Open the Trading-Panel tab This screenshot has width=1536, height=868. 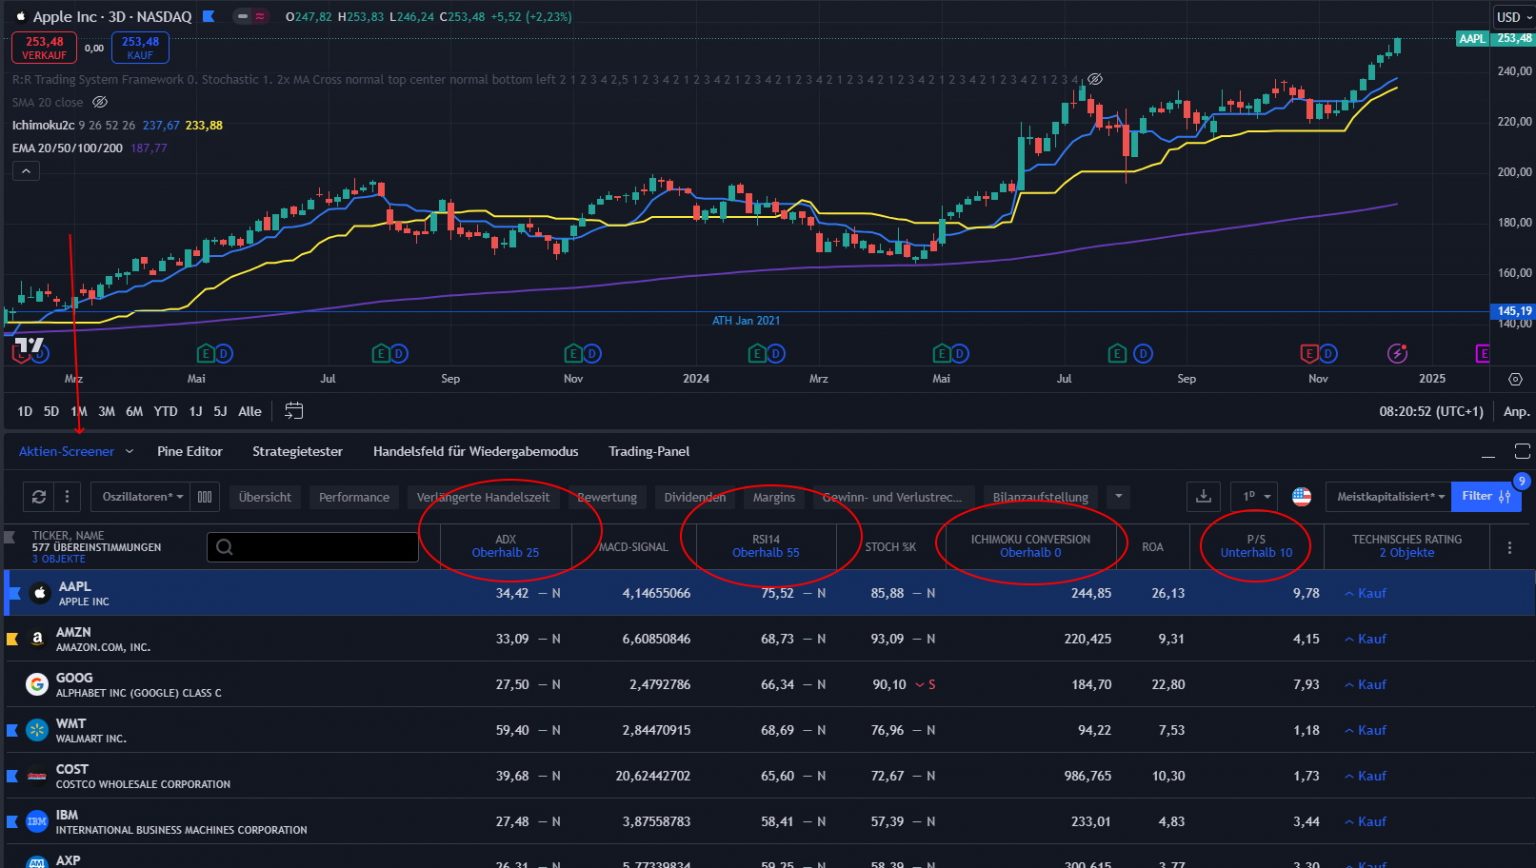click(649, 451)
